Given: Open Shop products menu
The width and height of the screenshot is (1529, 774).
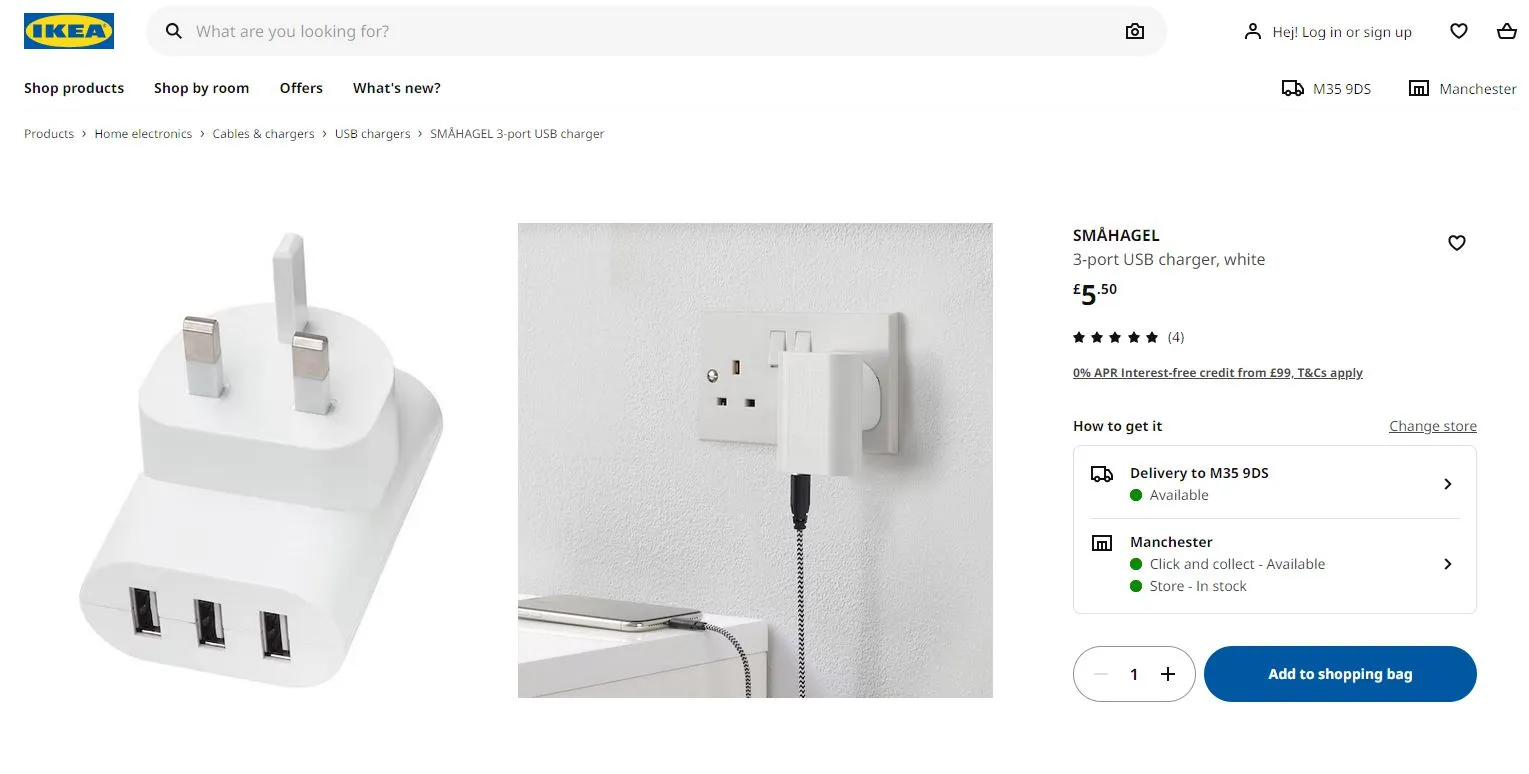Looking at the screenshot, I should click(x=74, y=88).
